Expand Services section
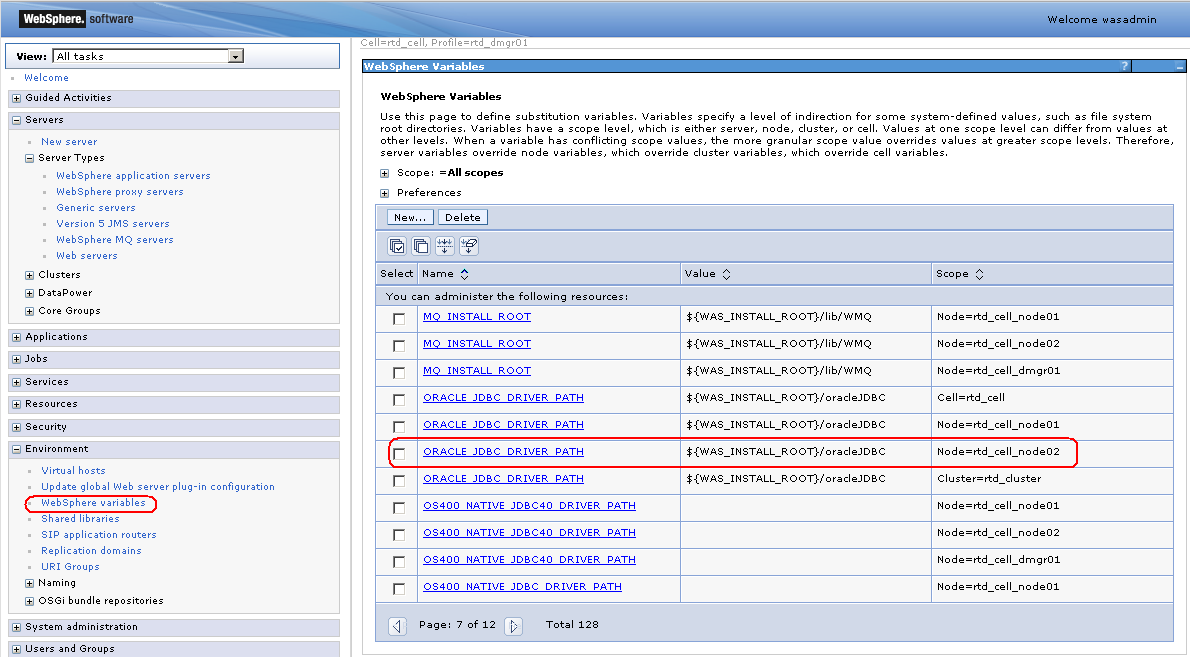The height and width of the screenshot is (657, 1190). pos(17,382)
